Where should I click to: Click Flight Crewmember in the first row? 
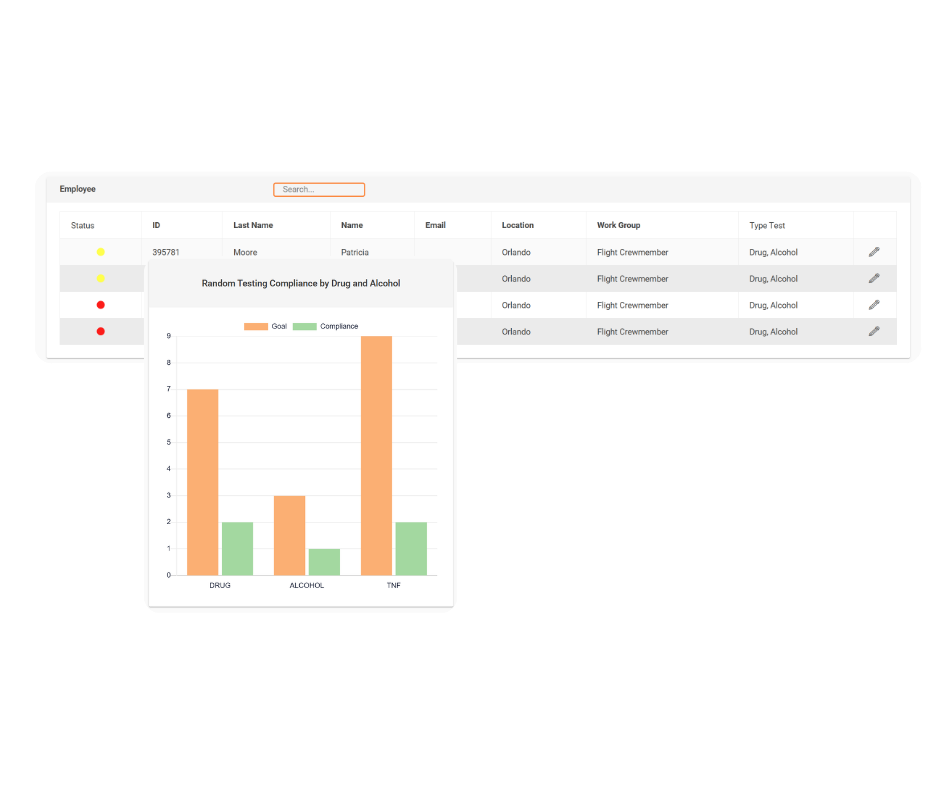(x=631, y=252)
